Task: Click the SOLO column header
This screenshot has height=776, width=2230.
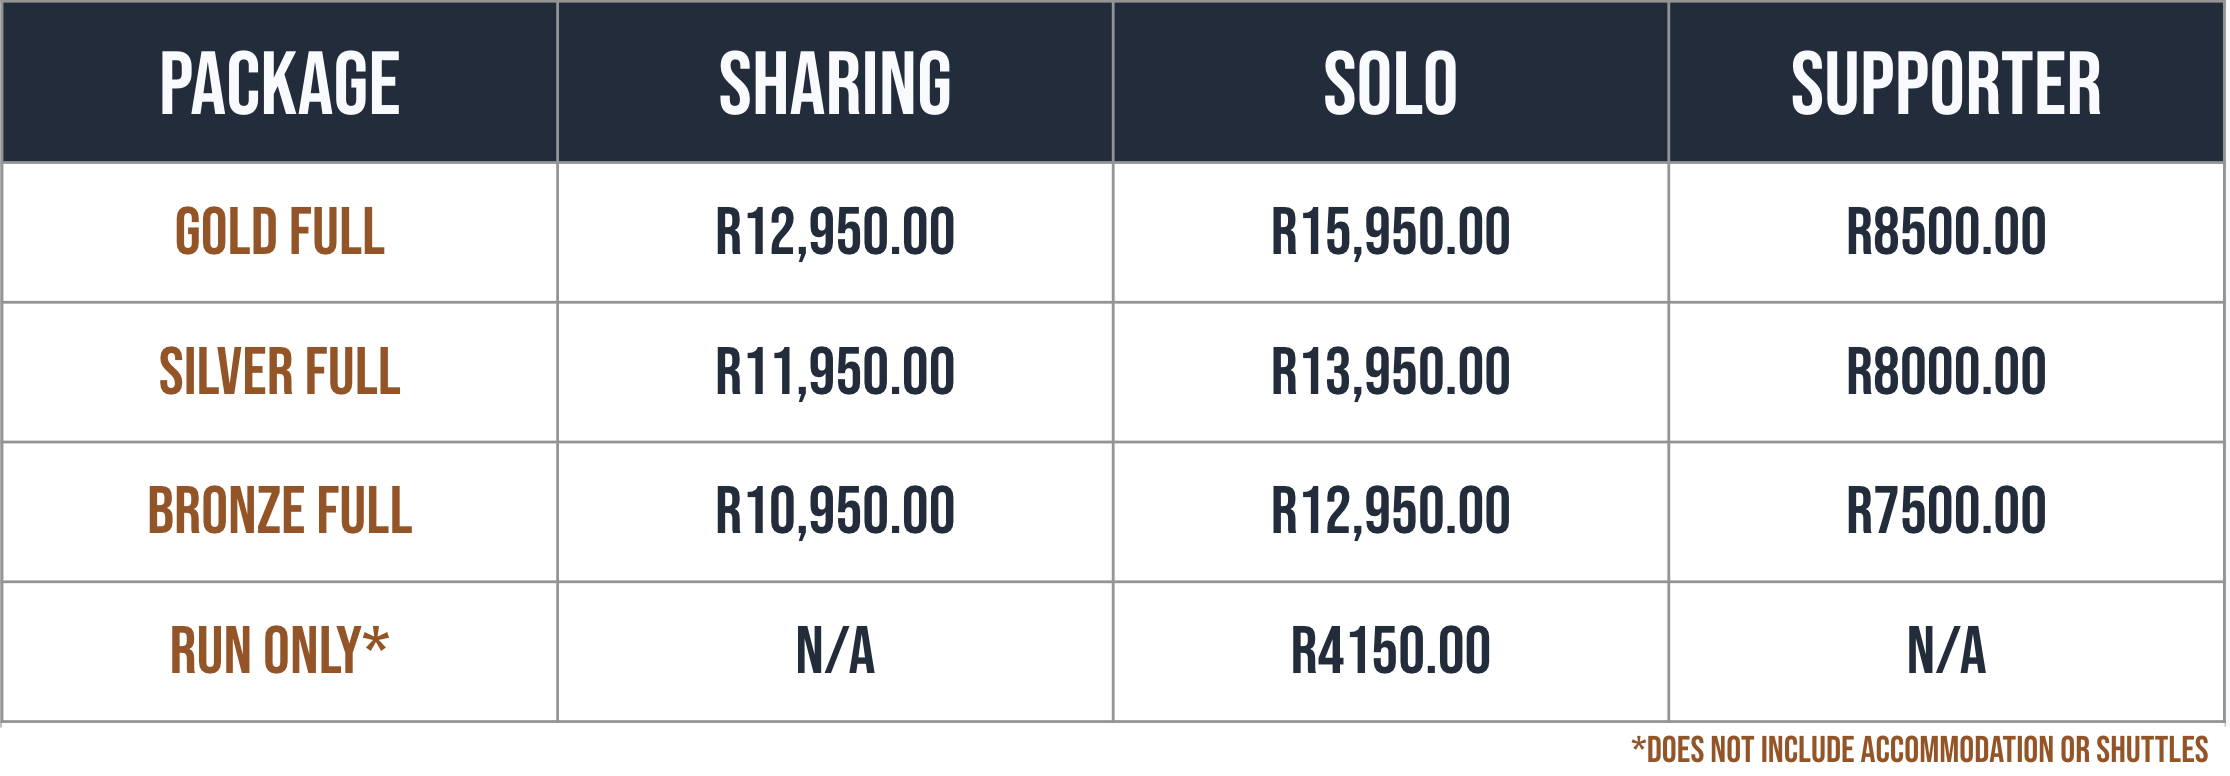Action: (x=1390, y=84)
